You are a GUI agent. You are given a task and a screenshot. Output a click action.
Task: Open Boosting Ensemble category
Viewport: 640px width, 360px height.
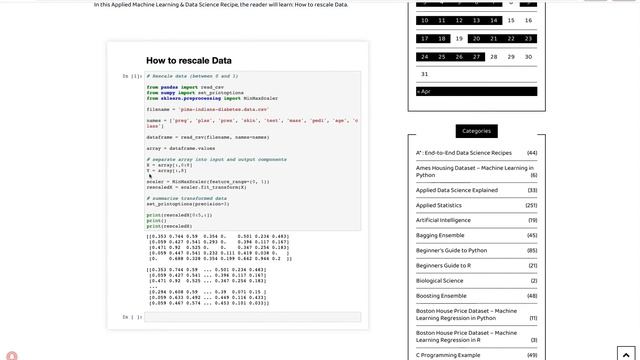coord(441,296)
